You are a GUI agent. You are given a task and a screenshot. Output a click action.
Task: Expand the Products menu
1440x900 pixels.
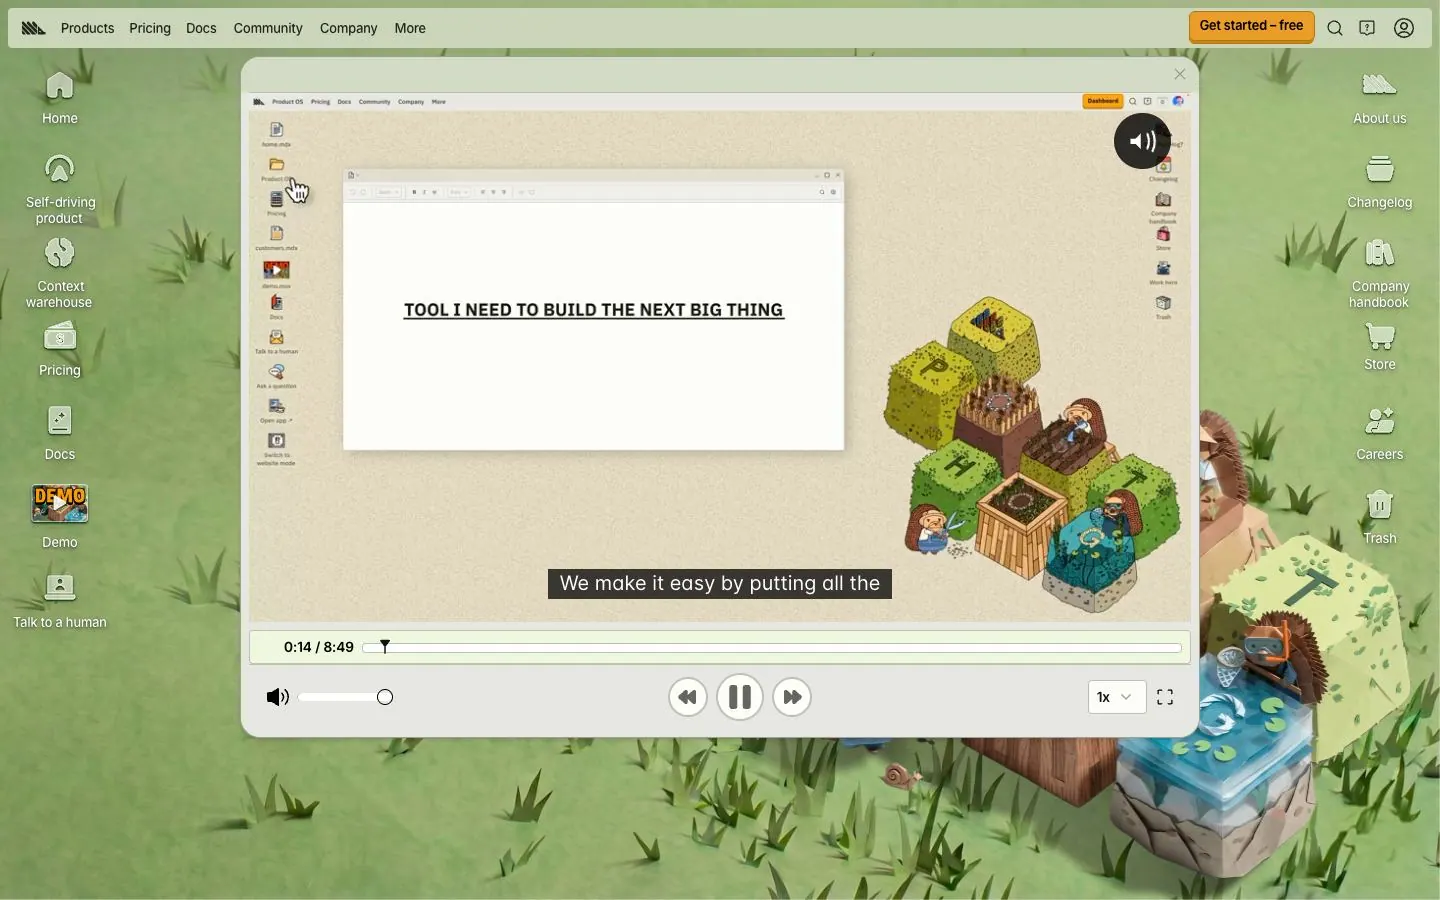pos(88,29)
